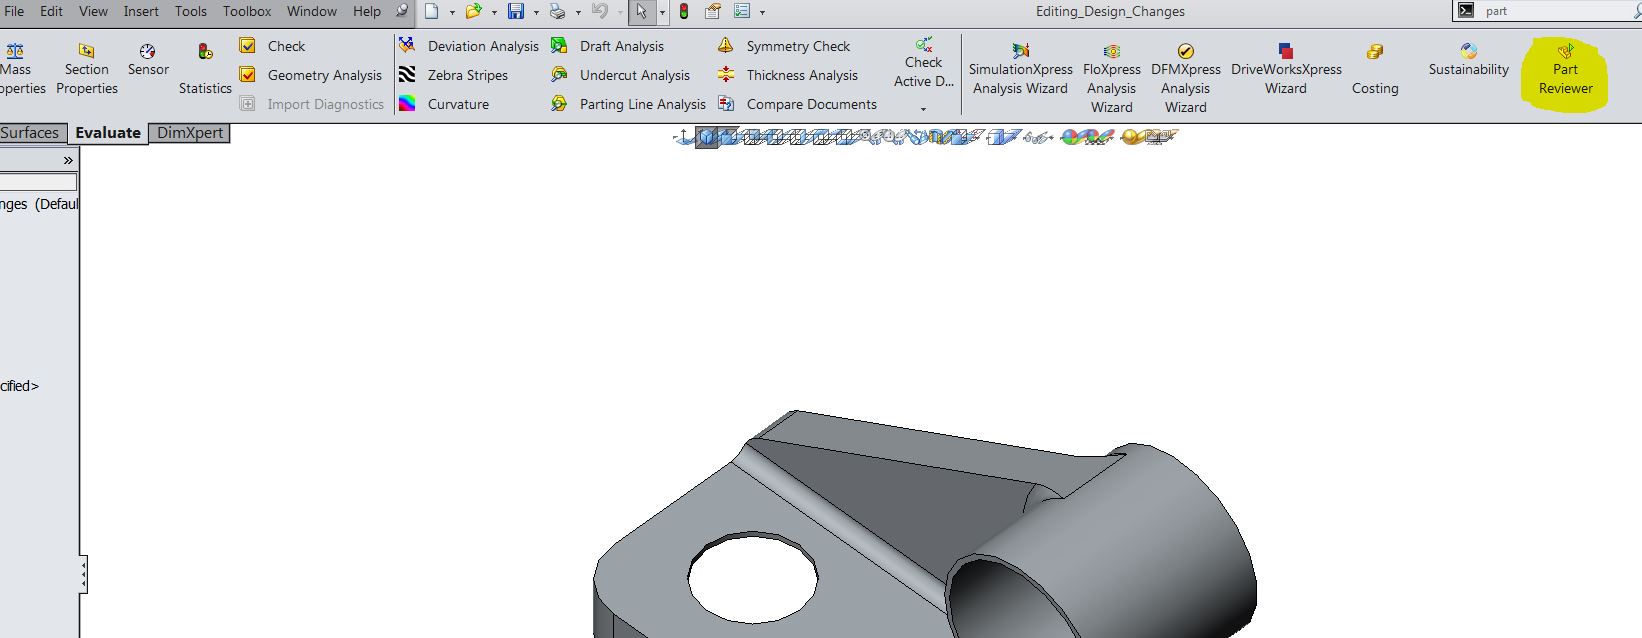Click the left panel collapse handle
This screenshot has width=1642, height=638.
83,575
